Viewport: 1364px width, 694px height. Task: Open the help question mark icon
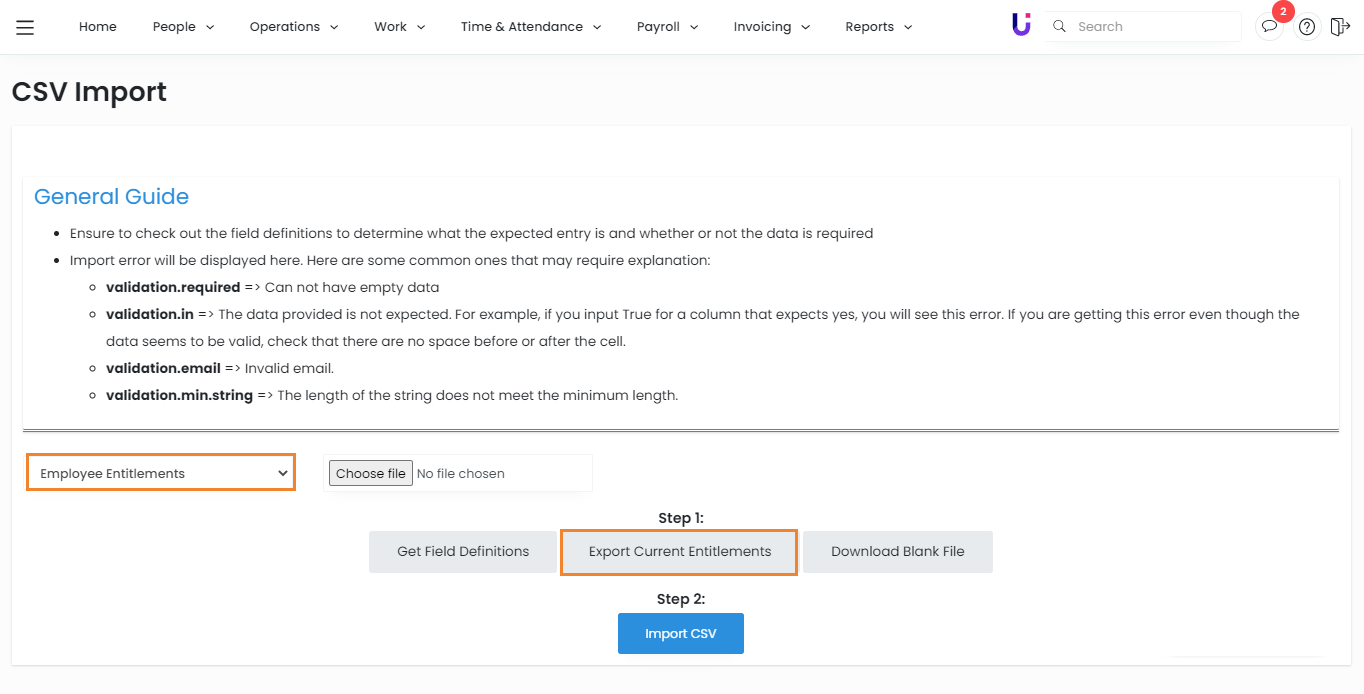pyautogui.click(x=1307, y=27)
